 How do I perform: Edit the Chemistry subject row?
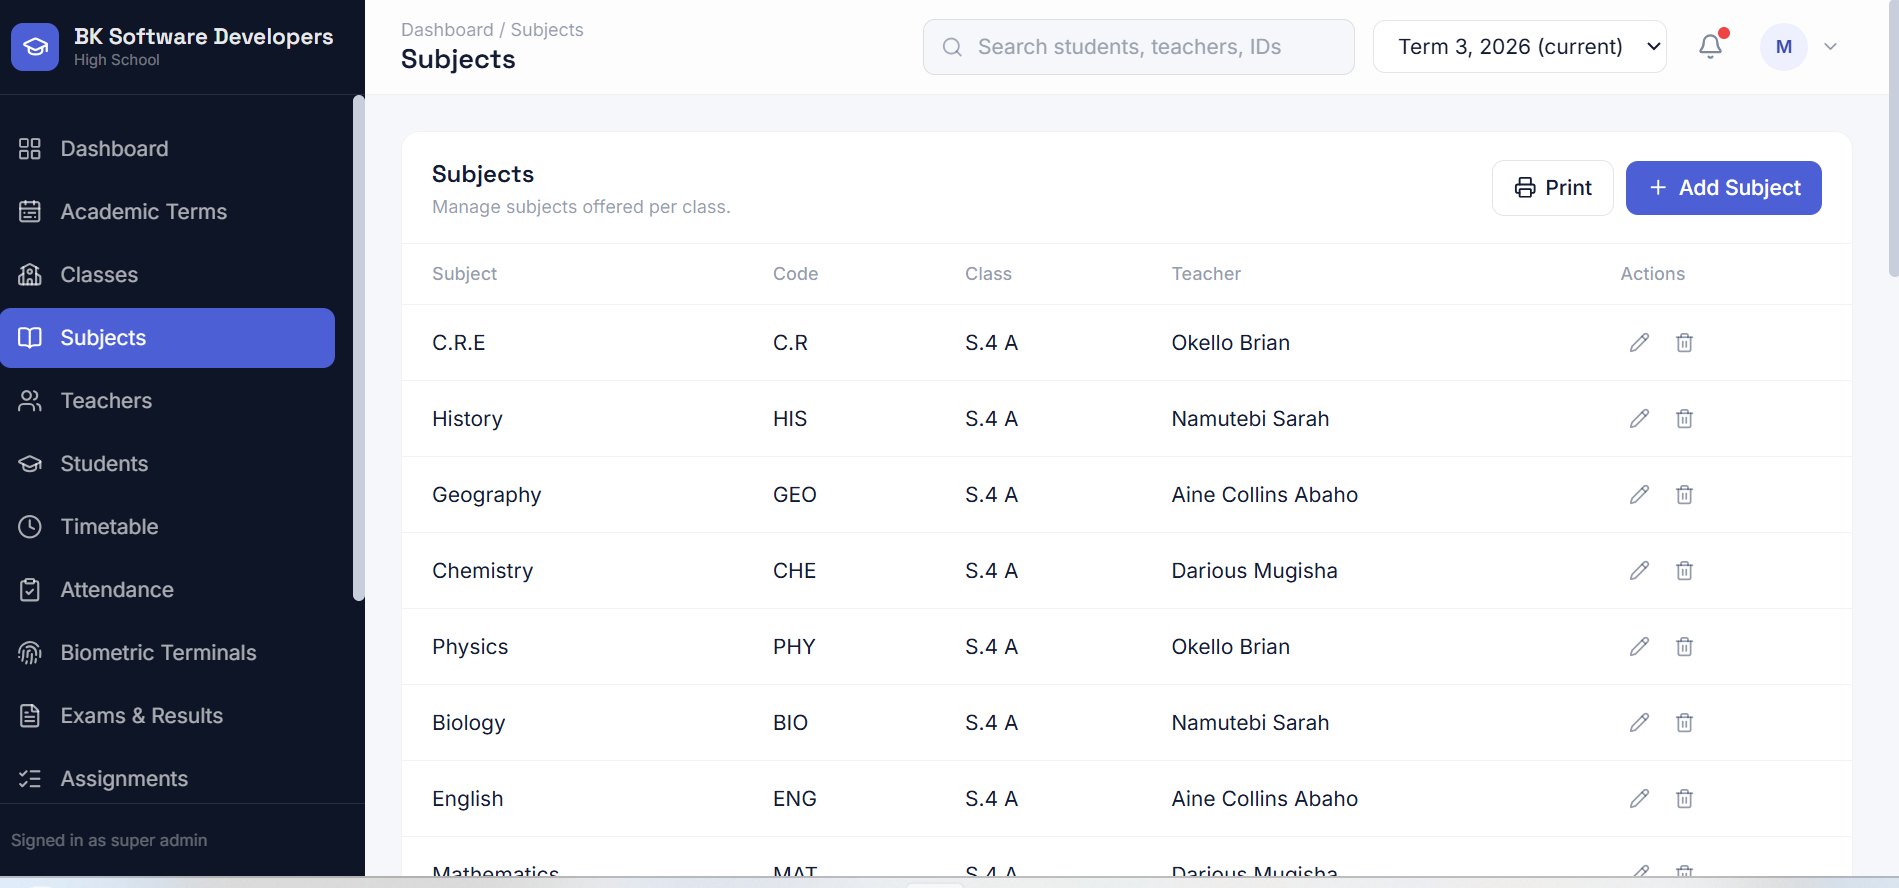pyautogui.click(x=1639, y=571)
